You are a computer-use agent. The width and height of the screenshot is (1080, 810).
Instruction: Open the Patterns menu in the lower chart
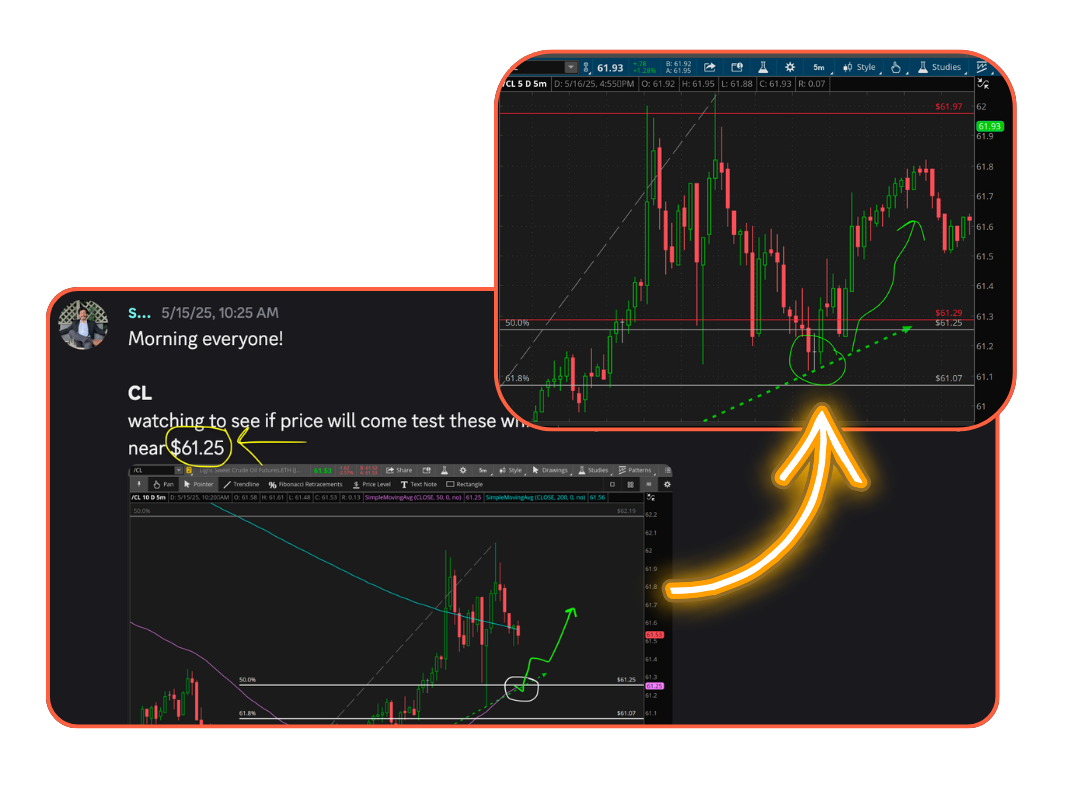pyautogui.click(x=635, y=470)
